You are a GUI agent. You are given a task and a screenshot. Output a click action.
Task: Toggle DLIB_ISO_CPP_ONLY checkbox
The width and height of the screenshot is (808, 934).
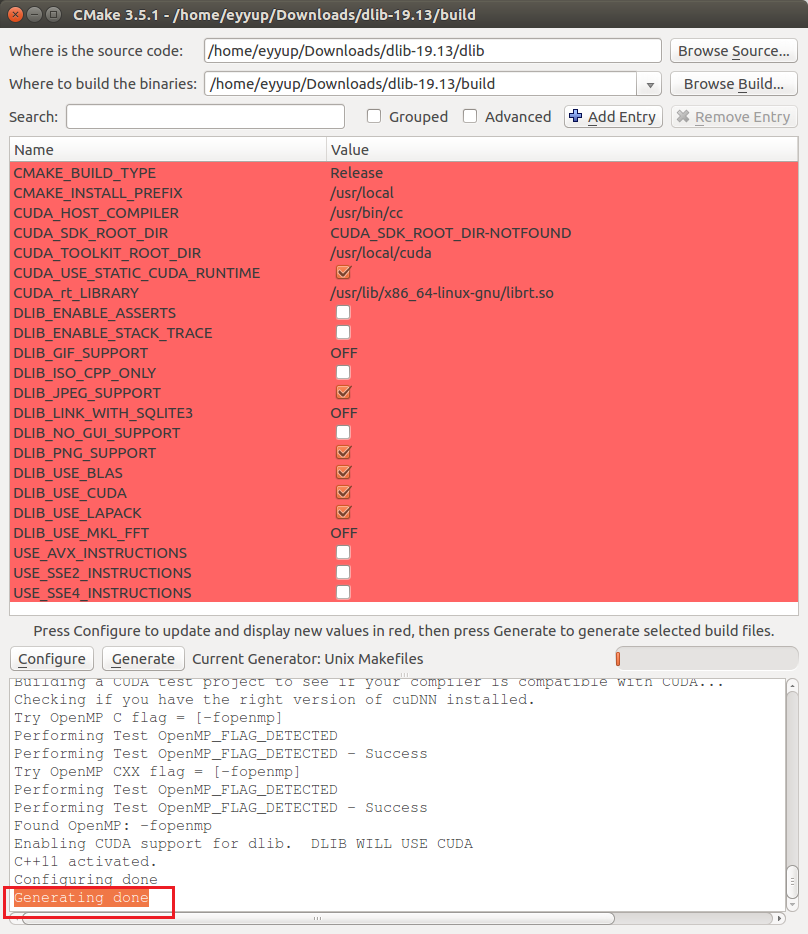pyautogui.click(x=343, y=373)
